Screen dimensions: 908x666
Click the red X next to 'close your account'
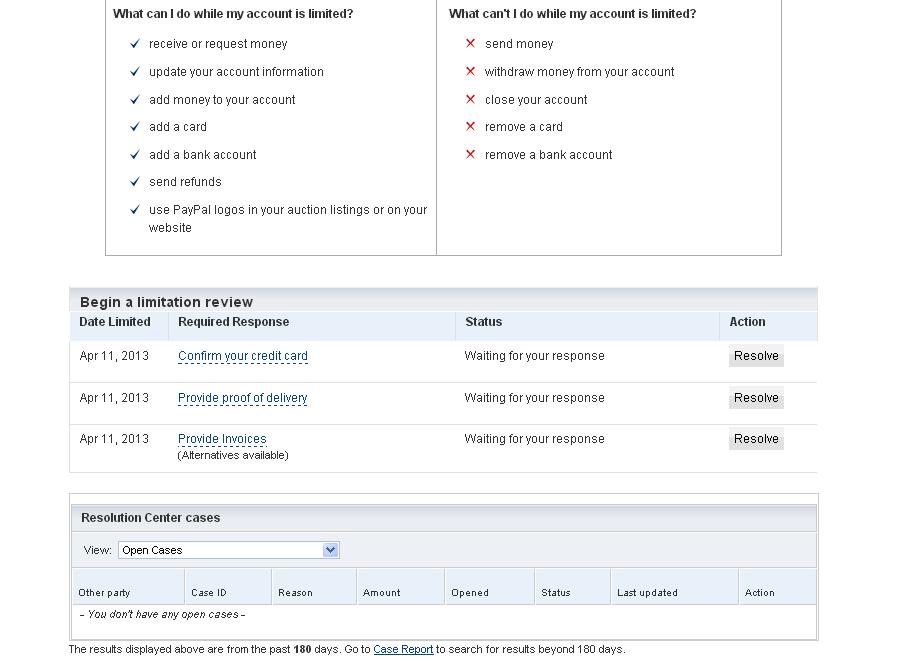(x=470, y=100)
